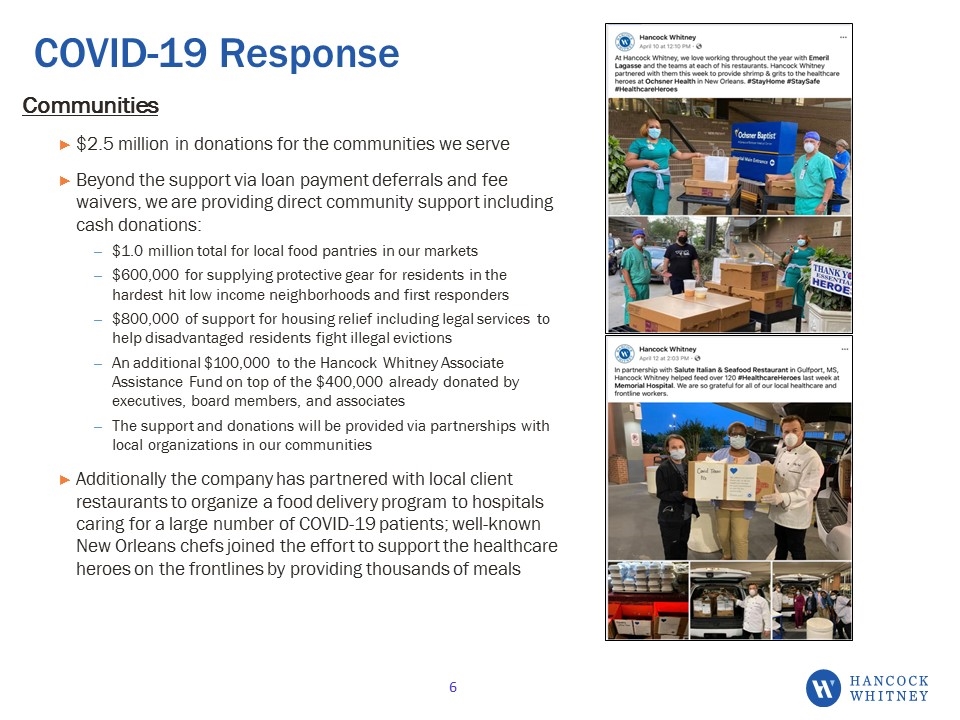960x720 pixels.
Task: Click the page number 6
Action: pyautogui.click(x=453, y=687)
